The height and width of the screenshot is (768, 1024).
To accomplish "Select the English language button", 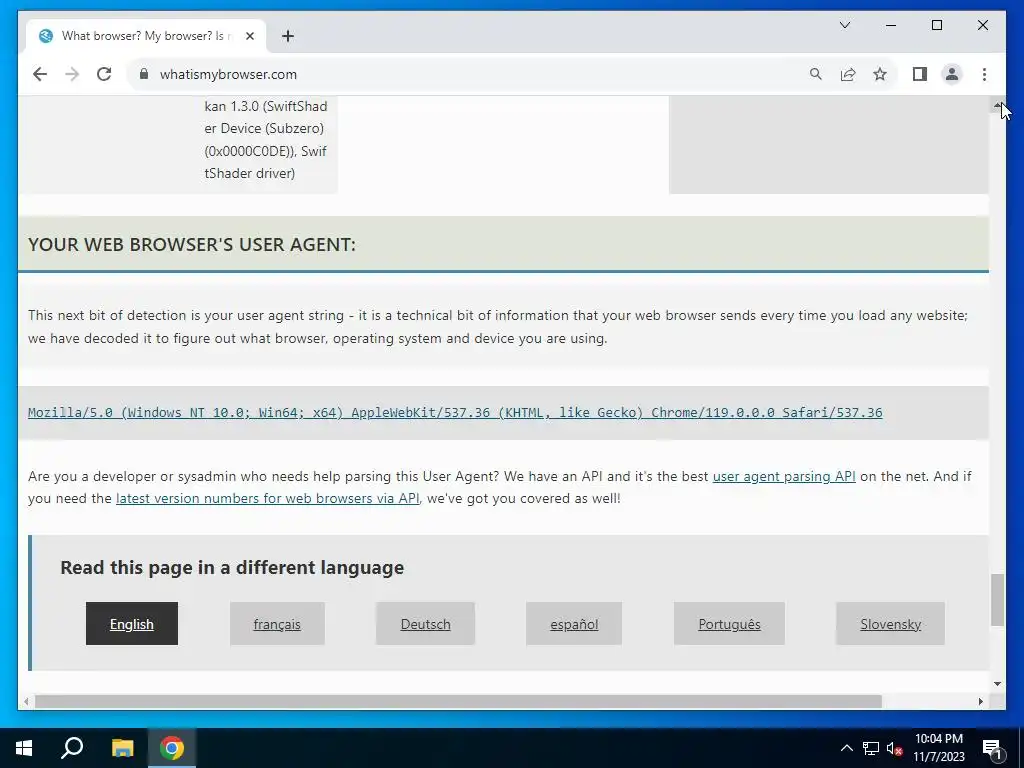I will pos(132,624).
